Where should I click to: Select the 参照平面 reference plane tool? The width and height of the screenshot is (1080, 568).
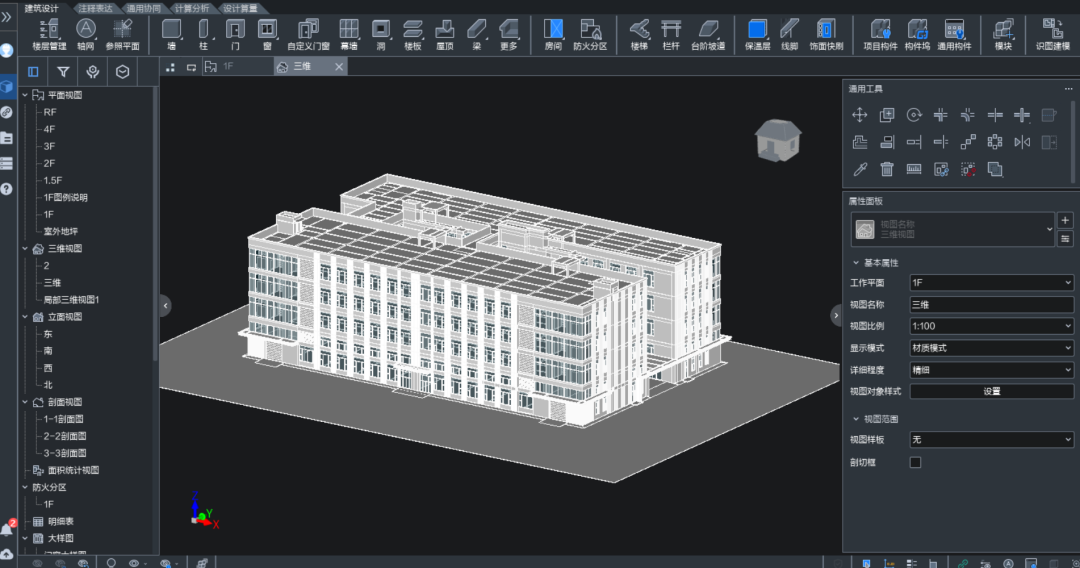[x=122, y=34]
